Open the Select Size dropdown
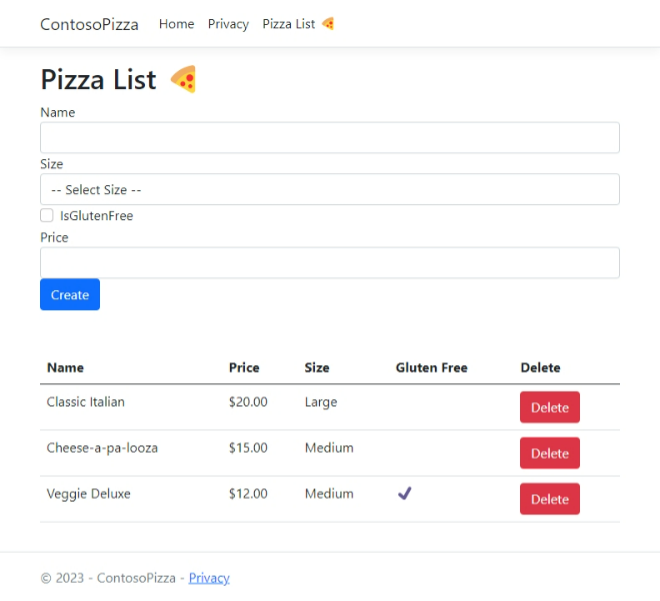The height and width of the screenshot is (601, 660). click(x=330, y=190)
